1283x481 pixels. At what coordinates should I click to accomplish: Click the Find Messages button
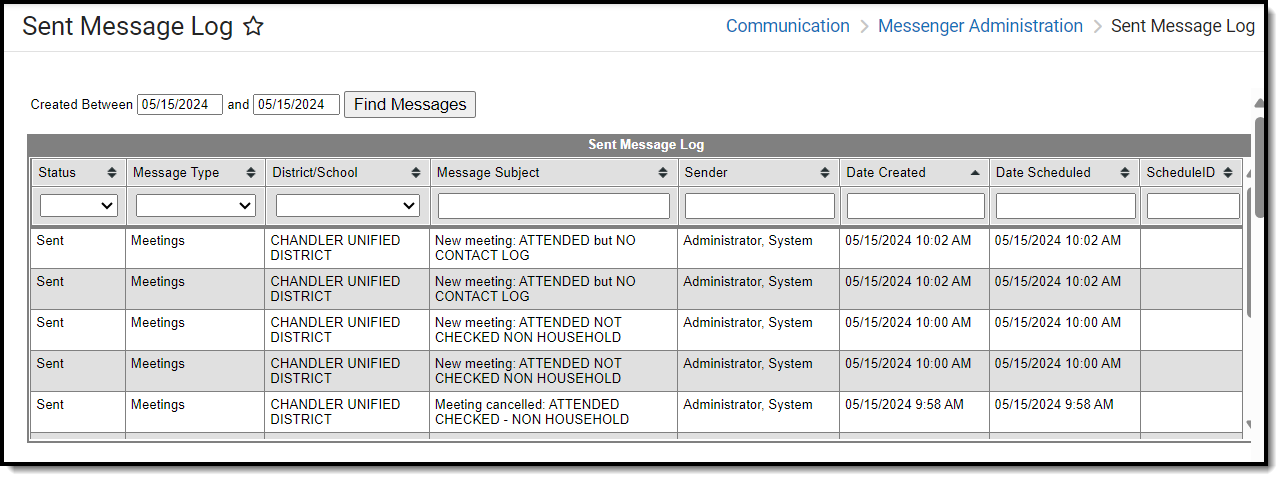tap(410, 104)
